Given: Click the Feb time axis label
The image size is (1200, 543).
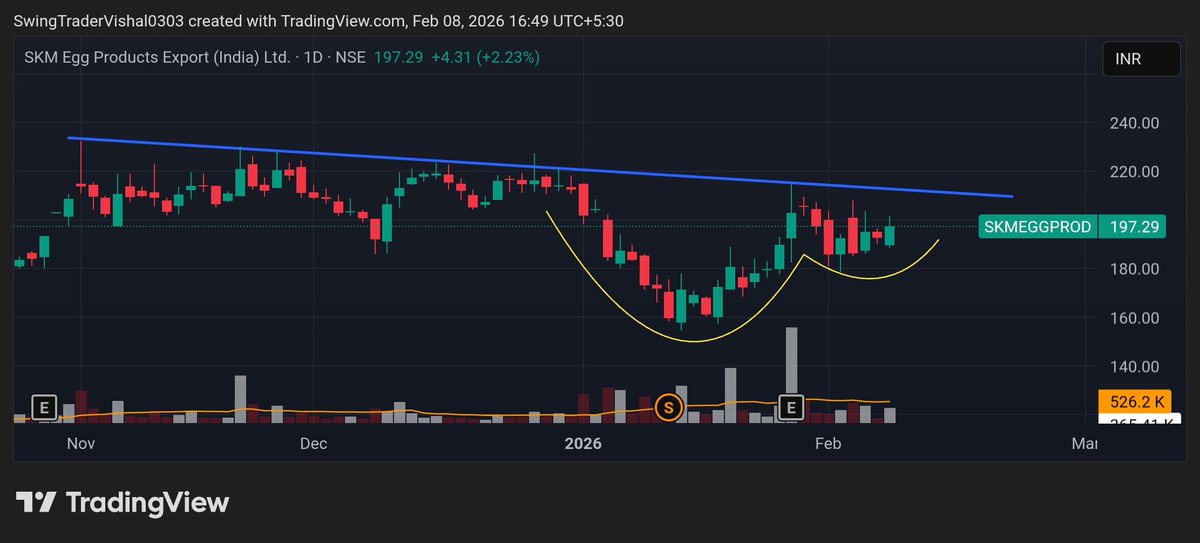Looking at the screenshot, I should (x=827, y=443).
